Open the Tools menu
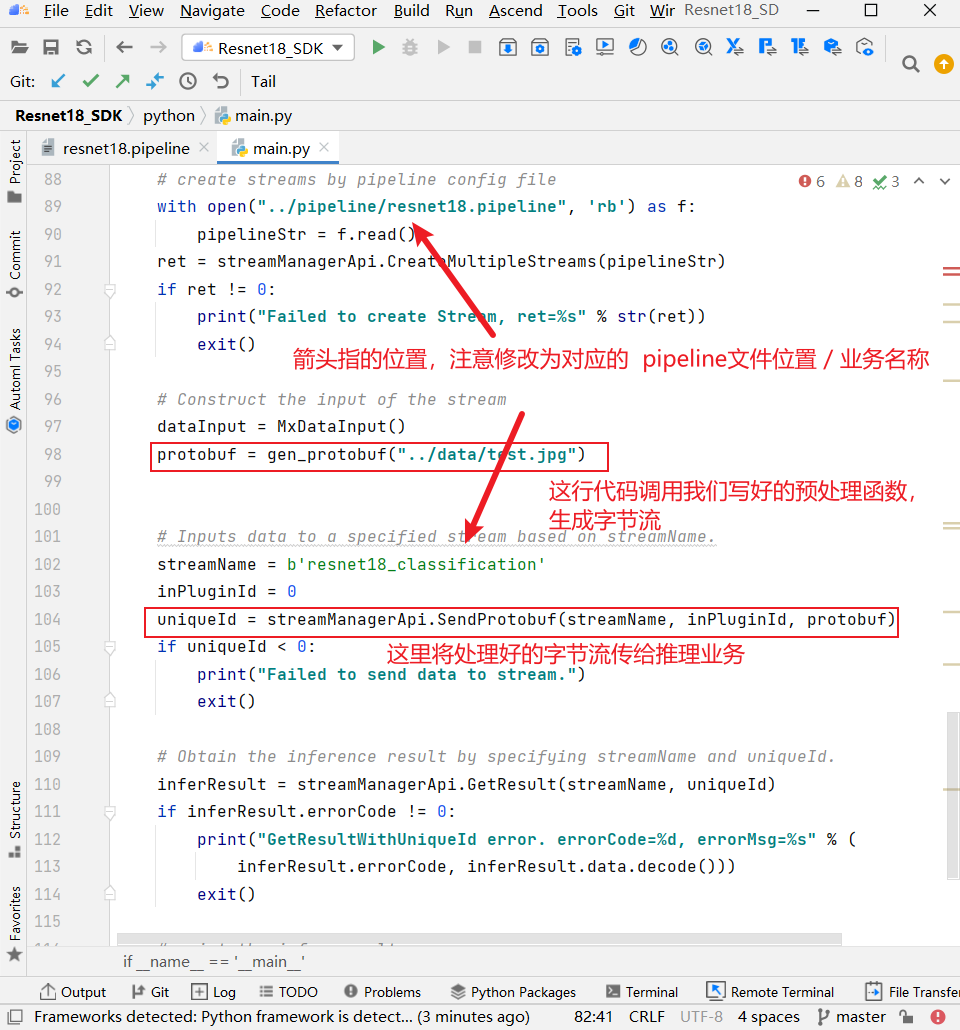The image size is (960, 1030). click(578, 11)
